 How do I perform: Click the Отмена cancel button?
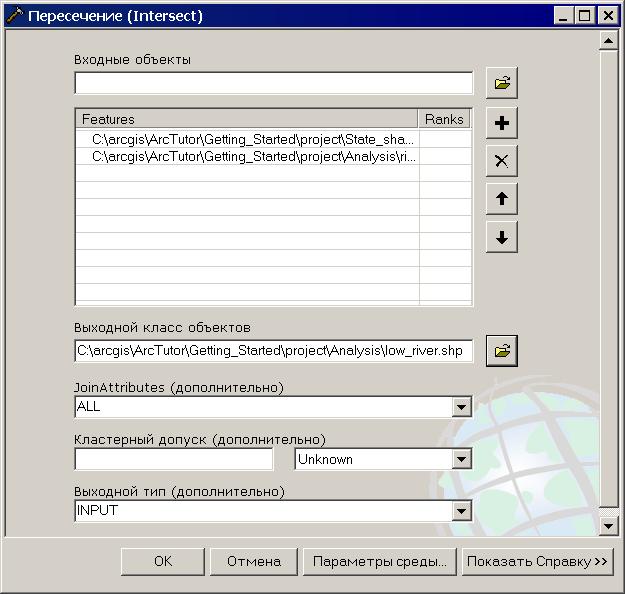tap(254, 561)
